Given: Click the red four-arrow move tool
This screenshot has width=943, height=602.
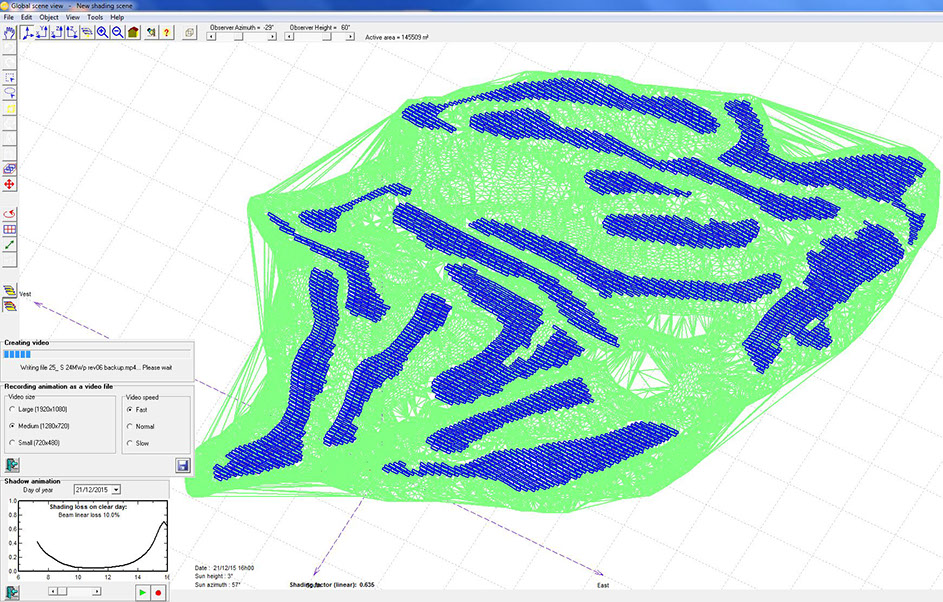Looking at the screenshot, I should click(10, 185).
